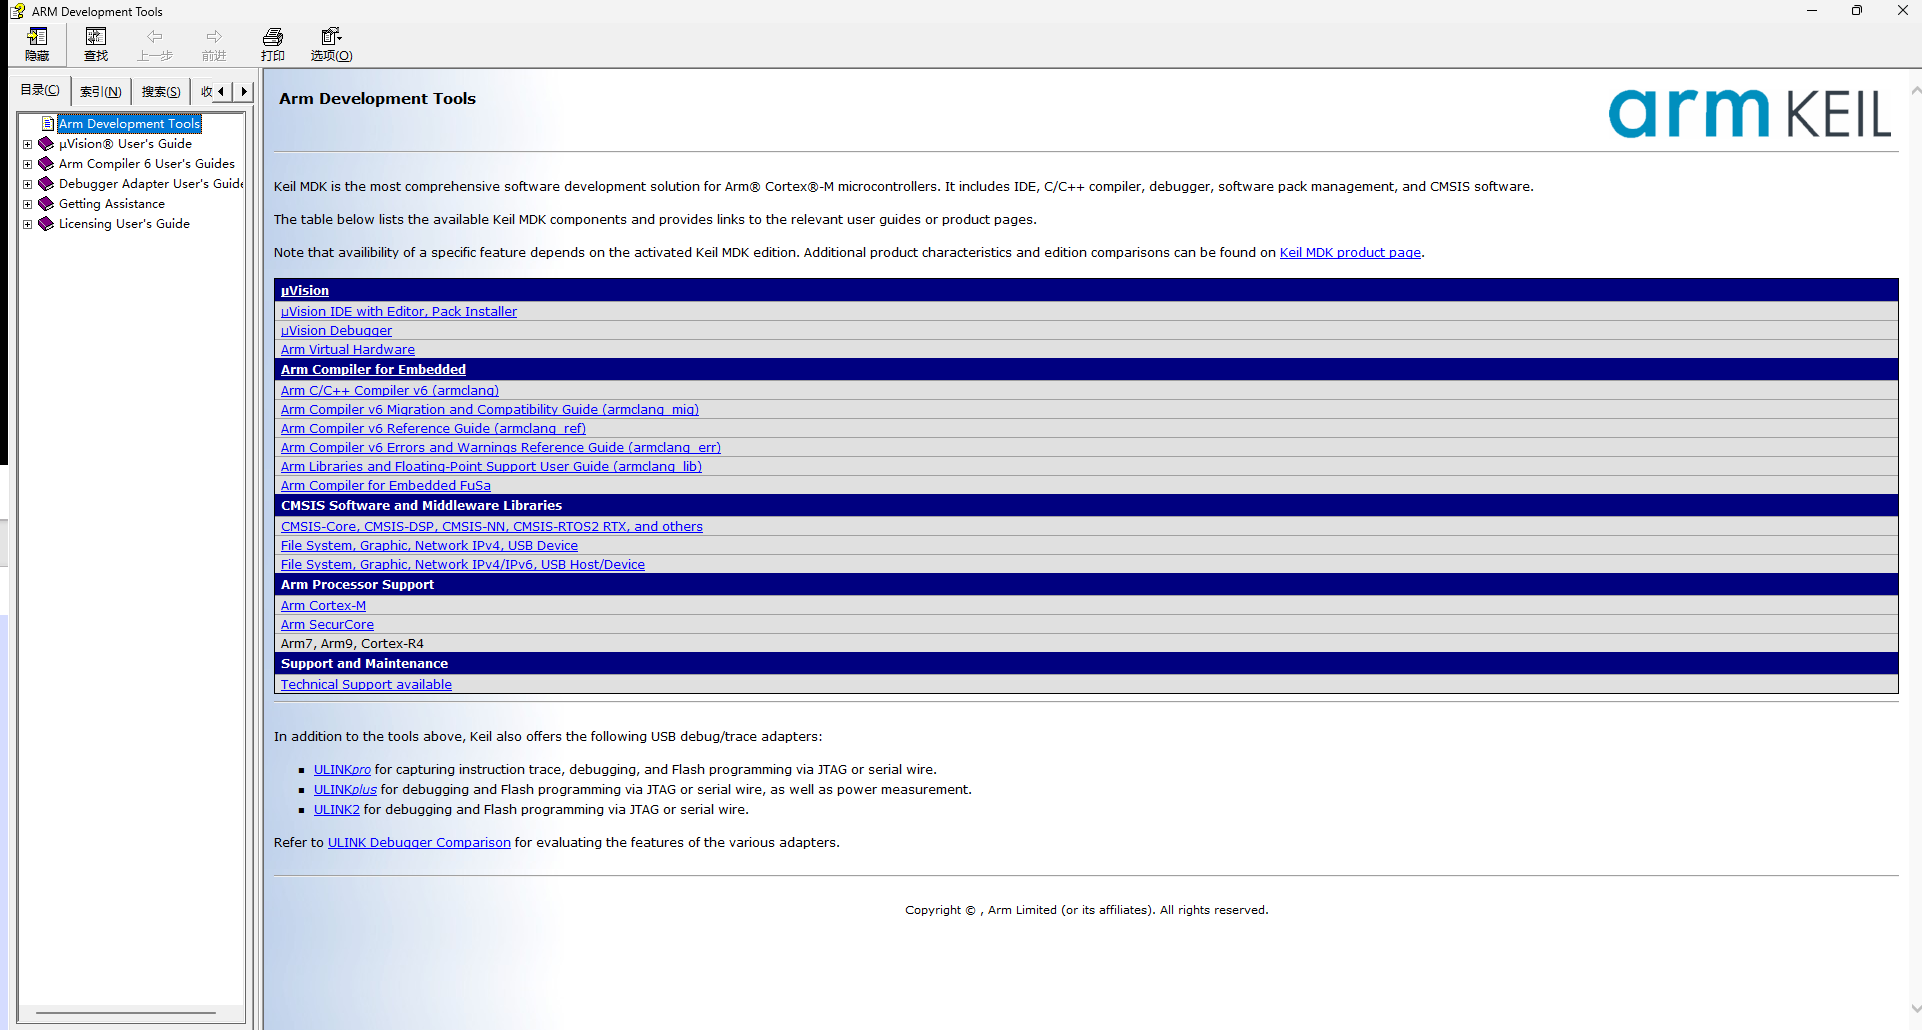Open Arm Compiler for Embedded header link
The height and width of the screenshot is (1030, 1922).
point(373,370)
